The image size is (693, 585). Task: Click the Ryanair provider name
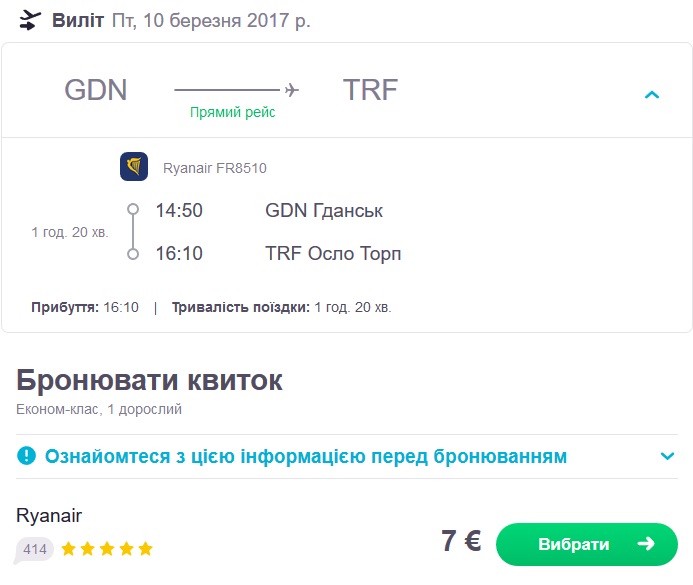pos(49,516)
